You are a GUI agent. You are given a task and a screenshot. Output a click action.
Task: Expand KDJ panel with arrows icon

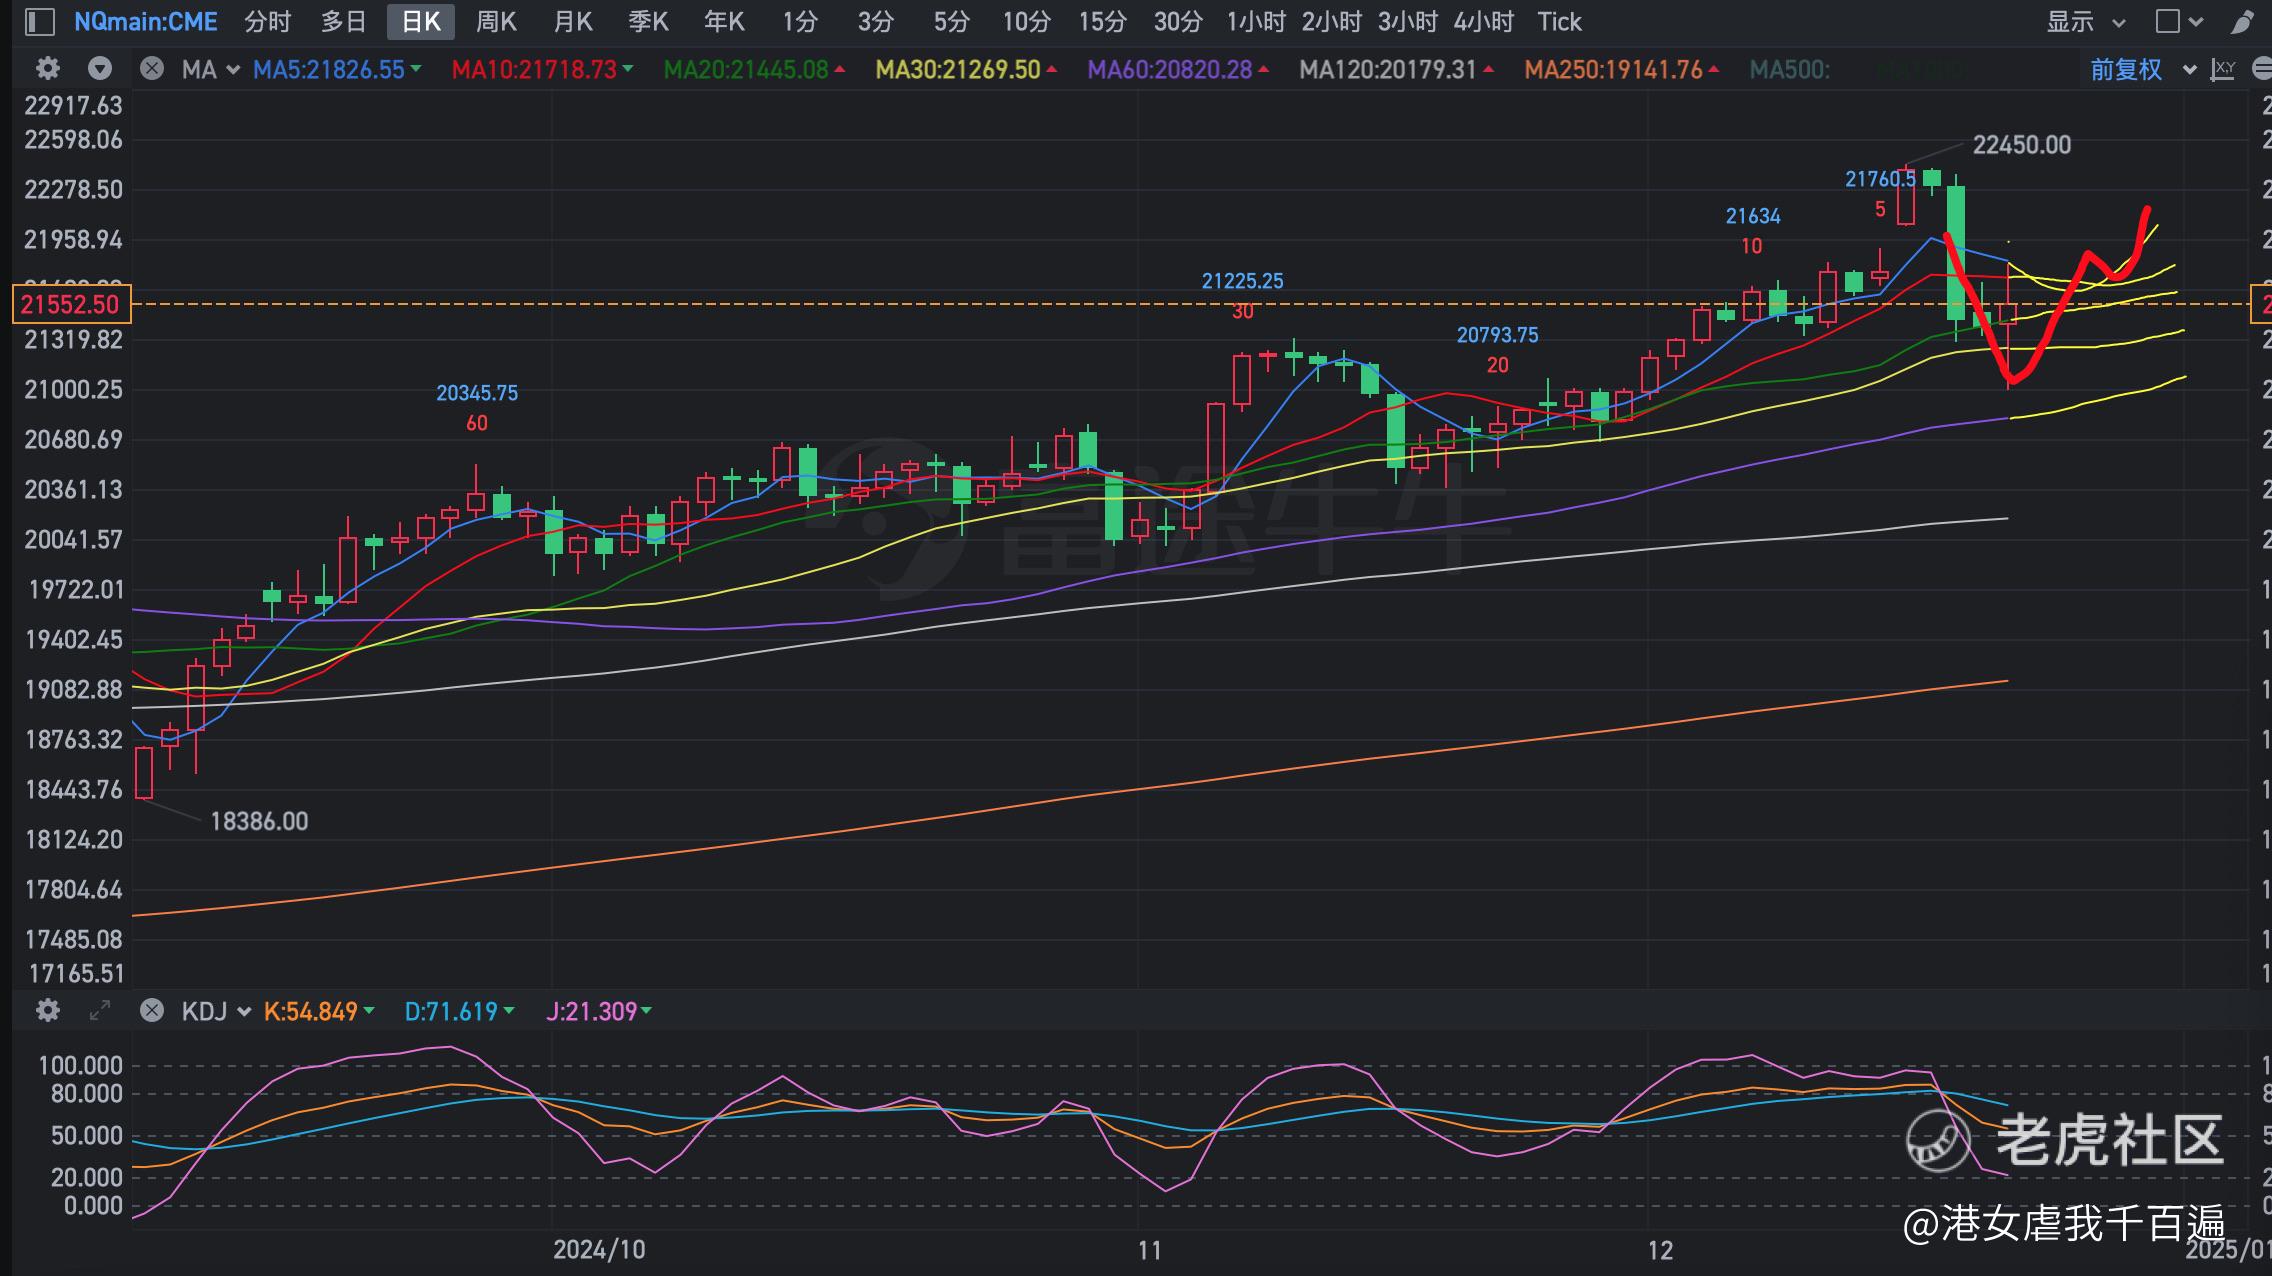(x=99, y=1011)
